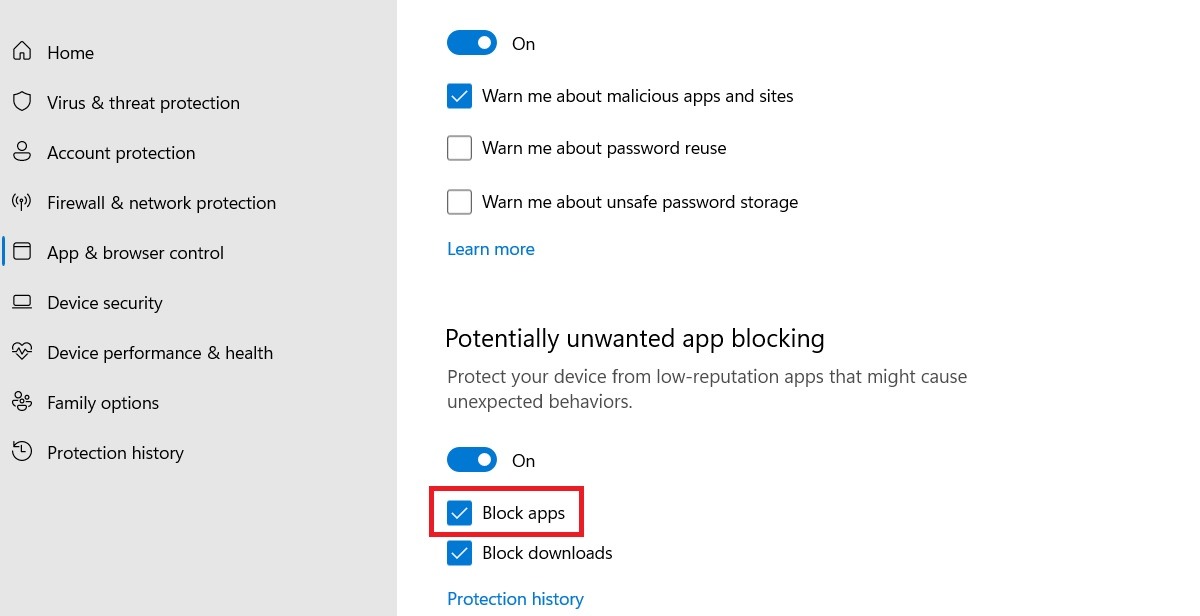
Task: Click the Device performance & health heart icon
Action: point(23,352)
